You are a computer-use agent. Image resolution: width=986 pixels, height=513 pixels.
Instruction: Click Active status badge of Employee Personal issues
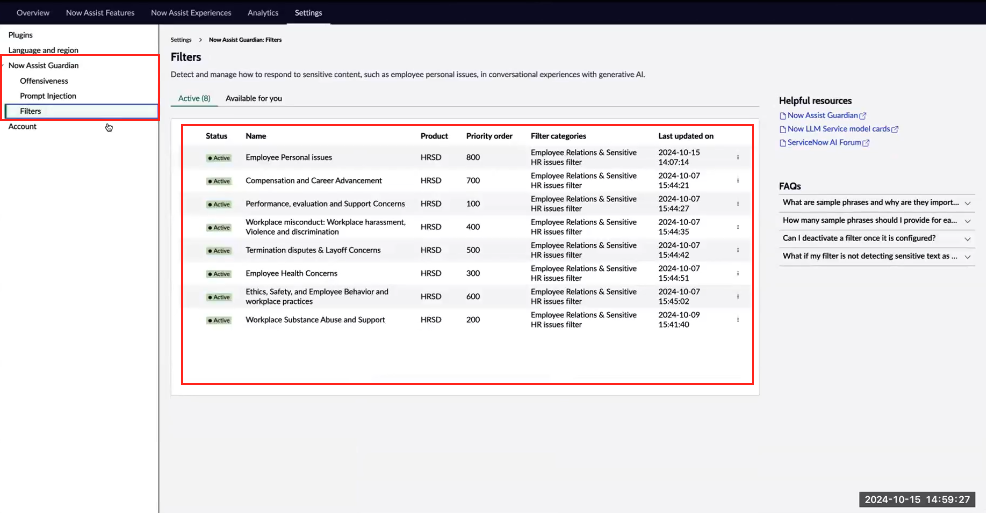coord(219,158)
